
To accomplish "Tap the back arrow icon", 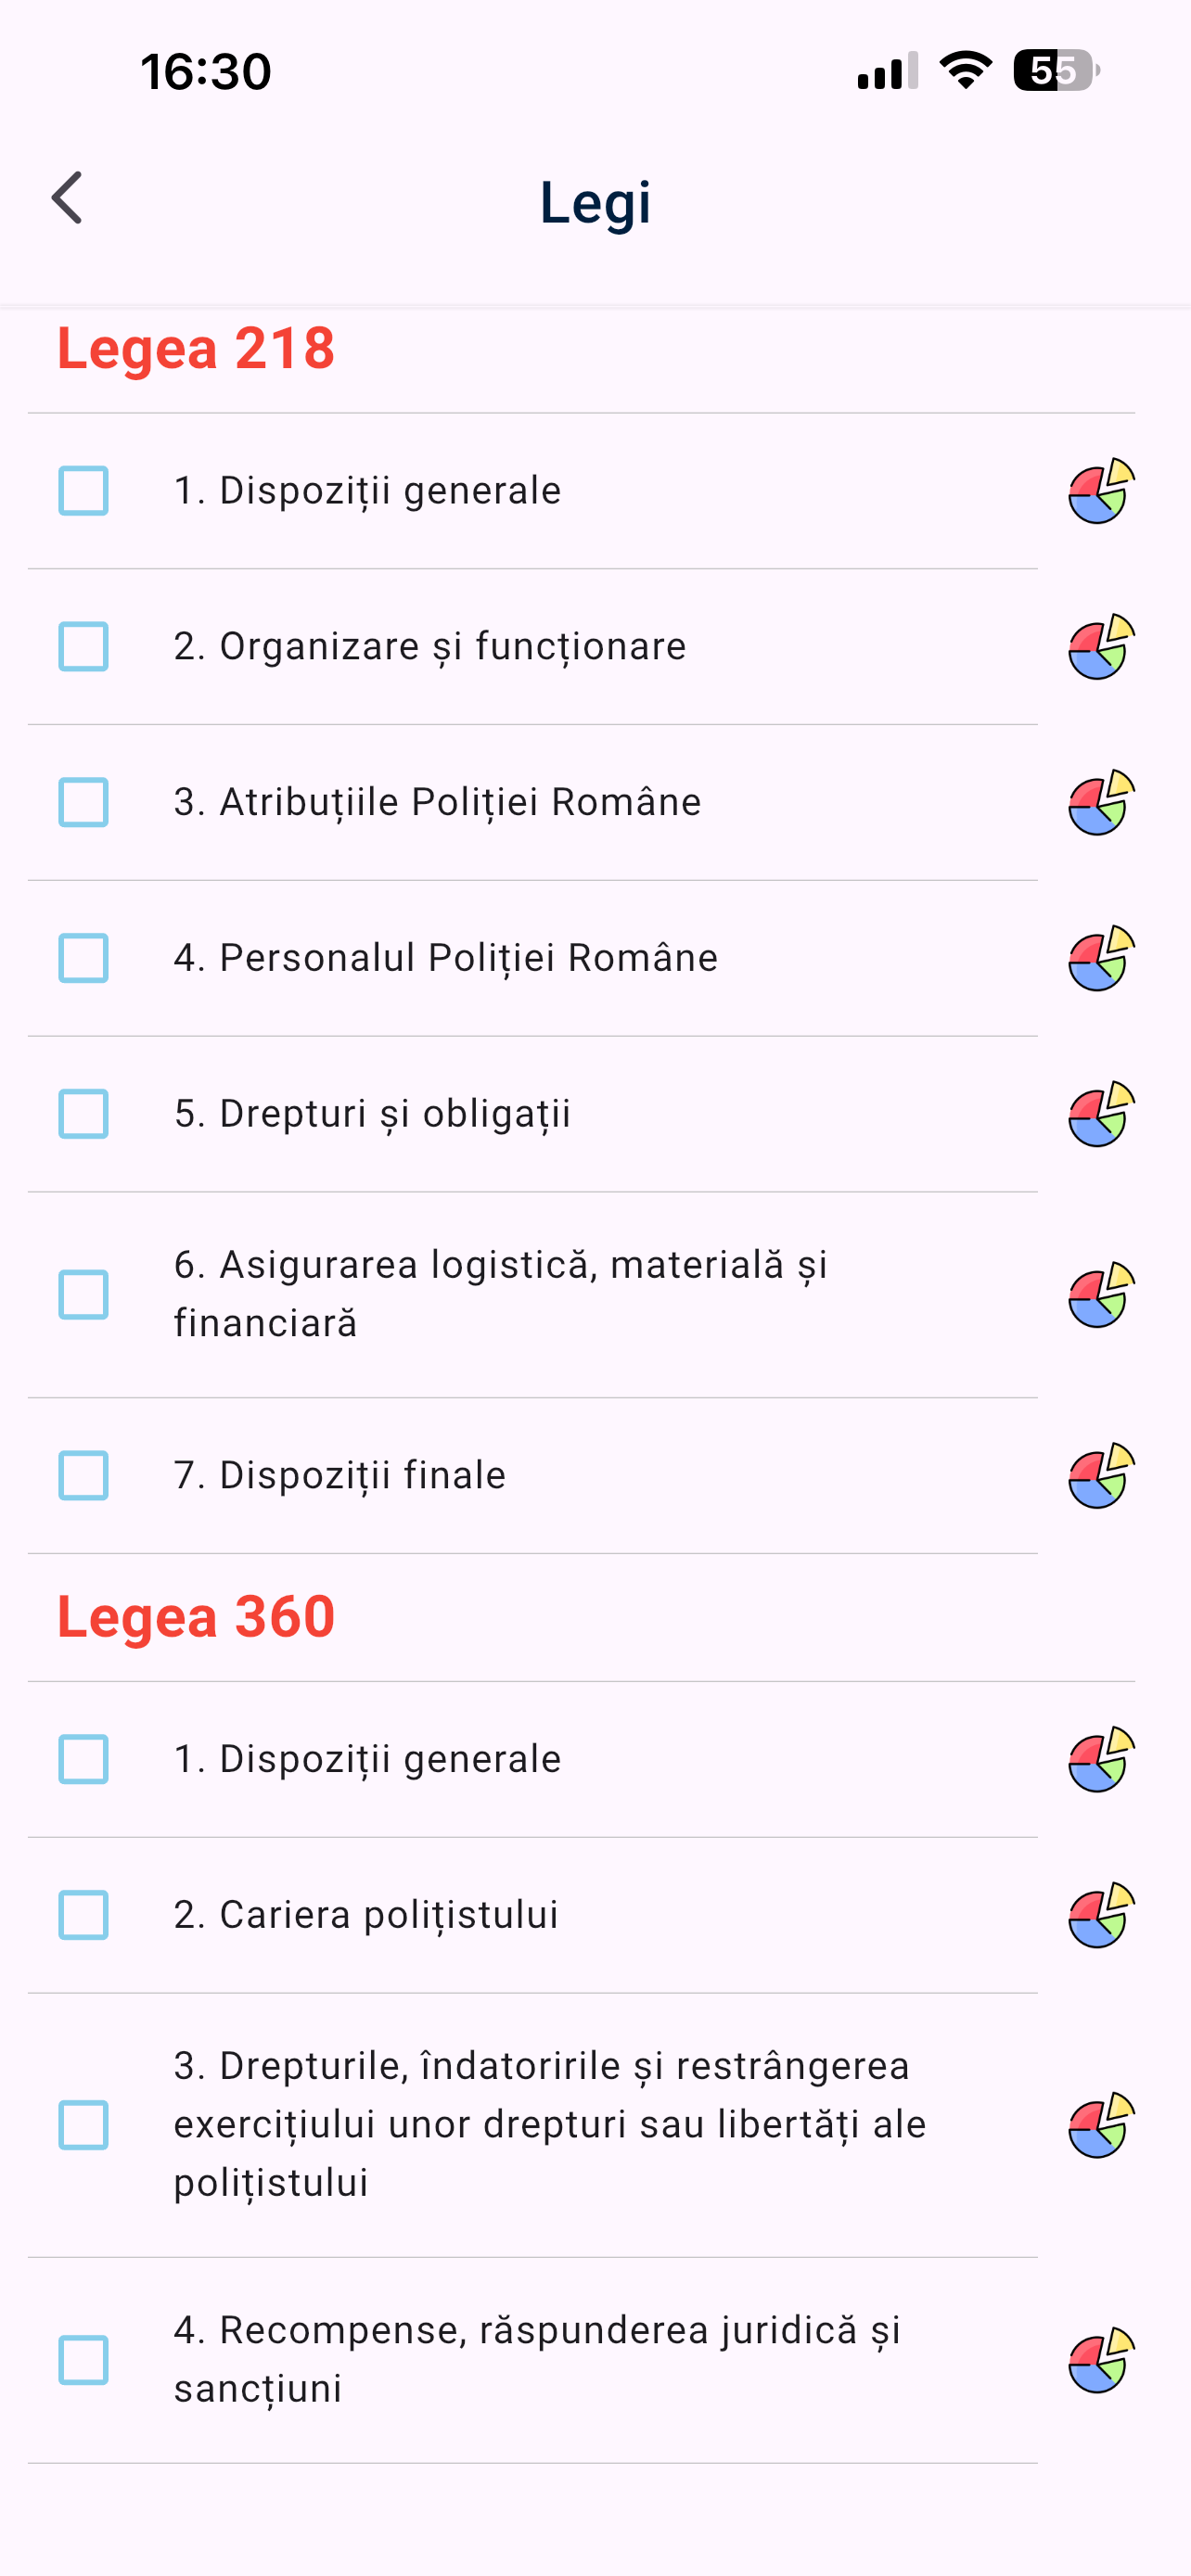I will pos(67,198).
